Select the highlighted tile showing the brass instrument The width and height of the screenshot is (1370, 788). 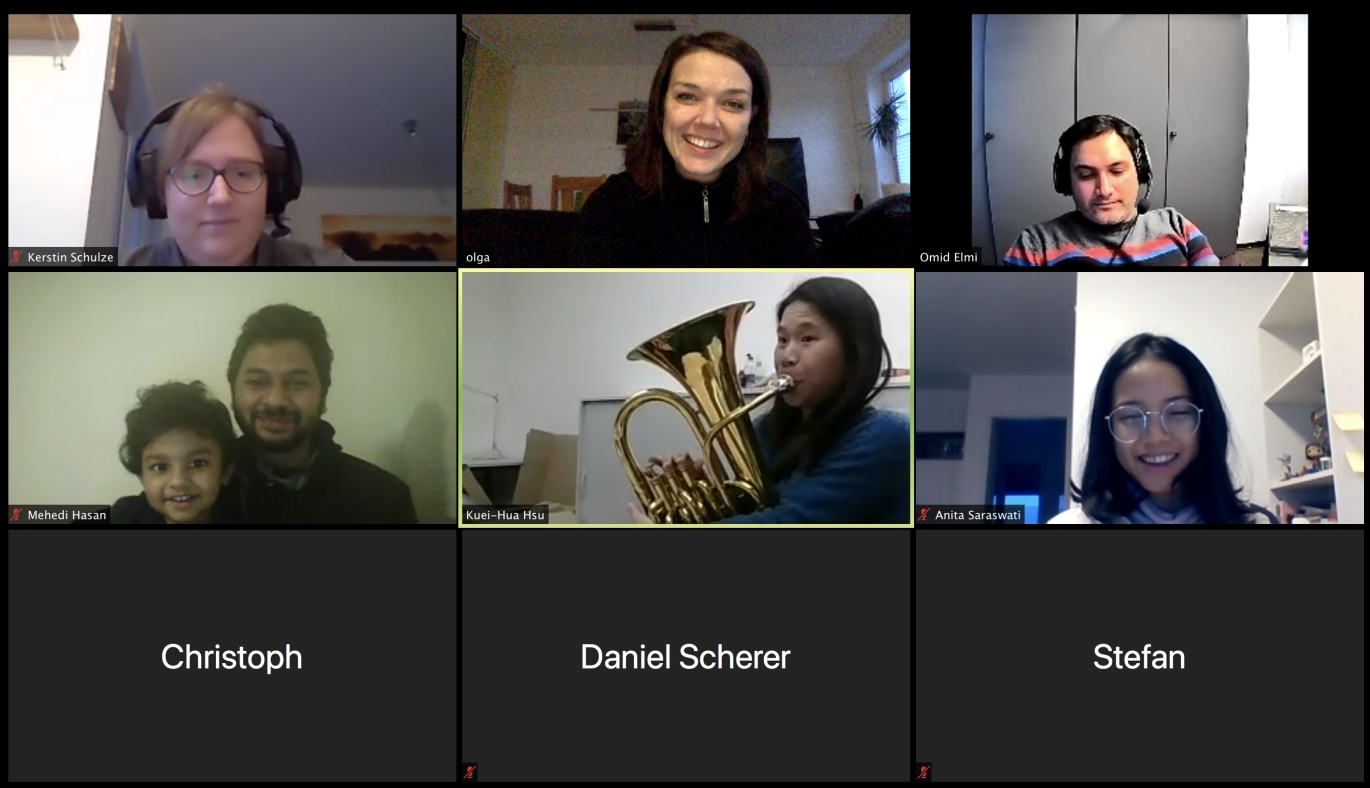point(686,397)
